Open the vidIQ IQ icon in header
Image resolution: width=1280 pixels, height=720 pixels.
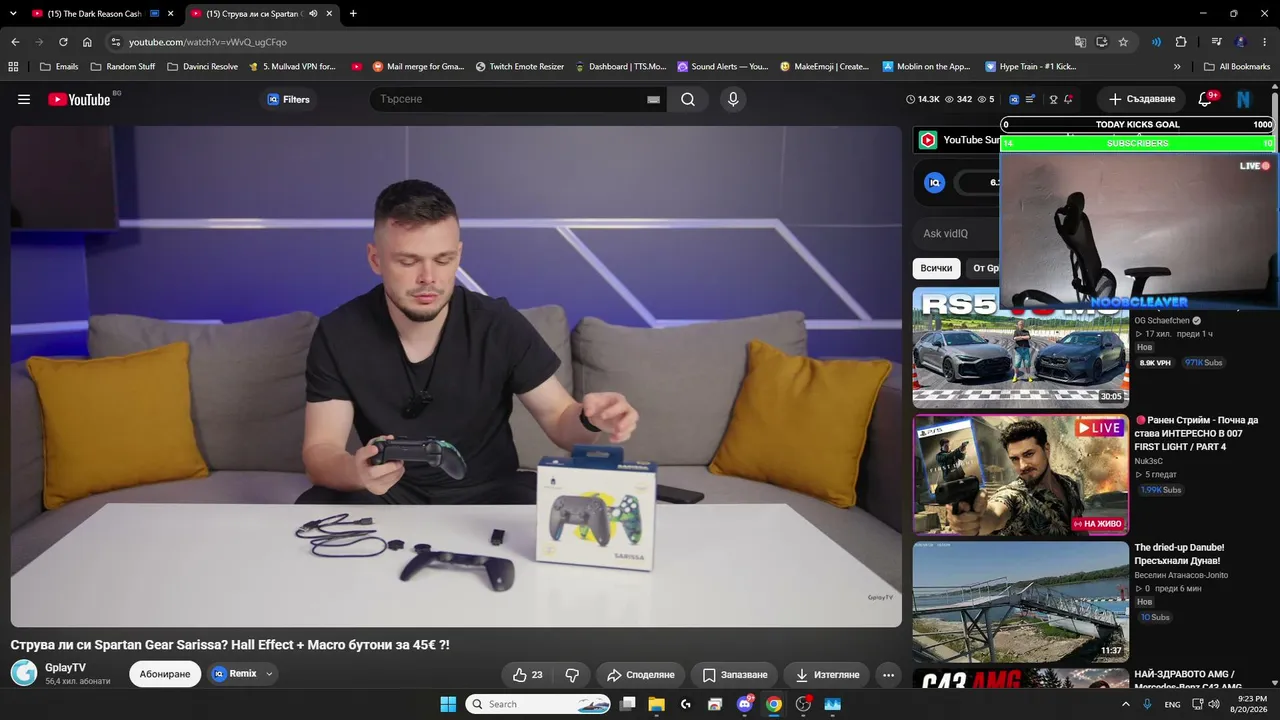[x=1014, y=99]
